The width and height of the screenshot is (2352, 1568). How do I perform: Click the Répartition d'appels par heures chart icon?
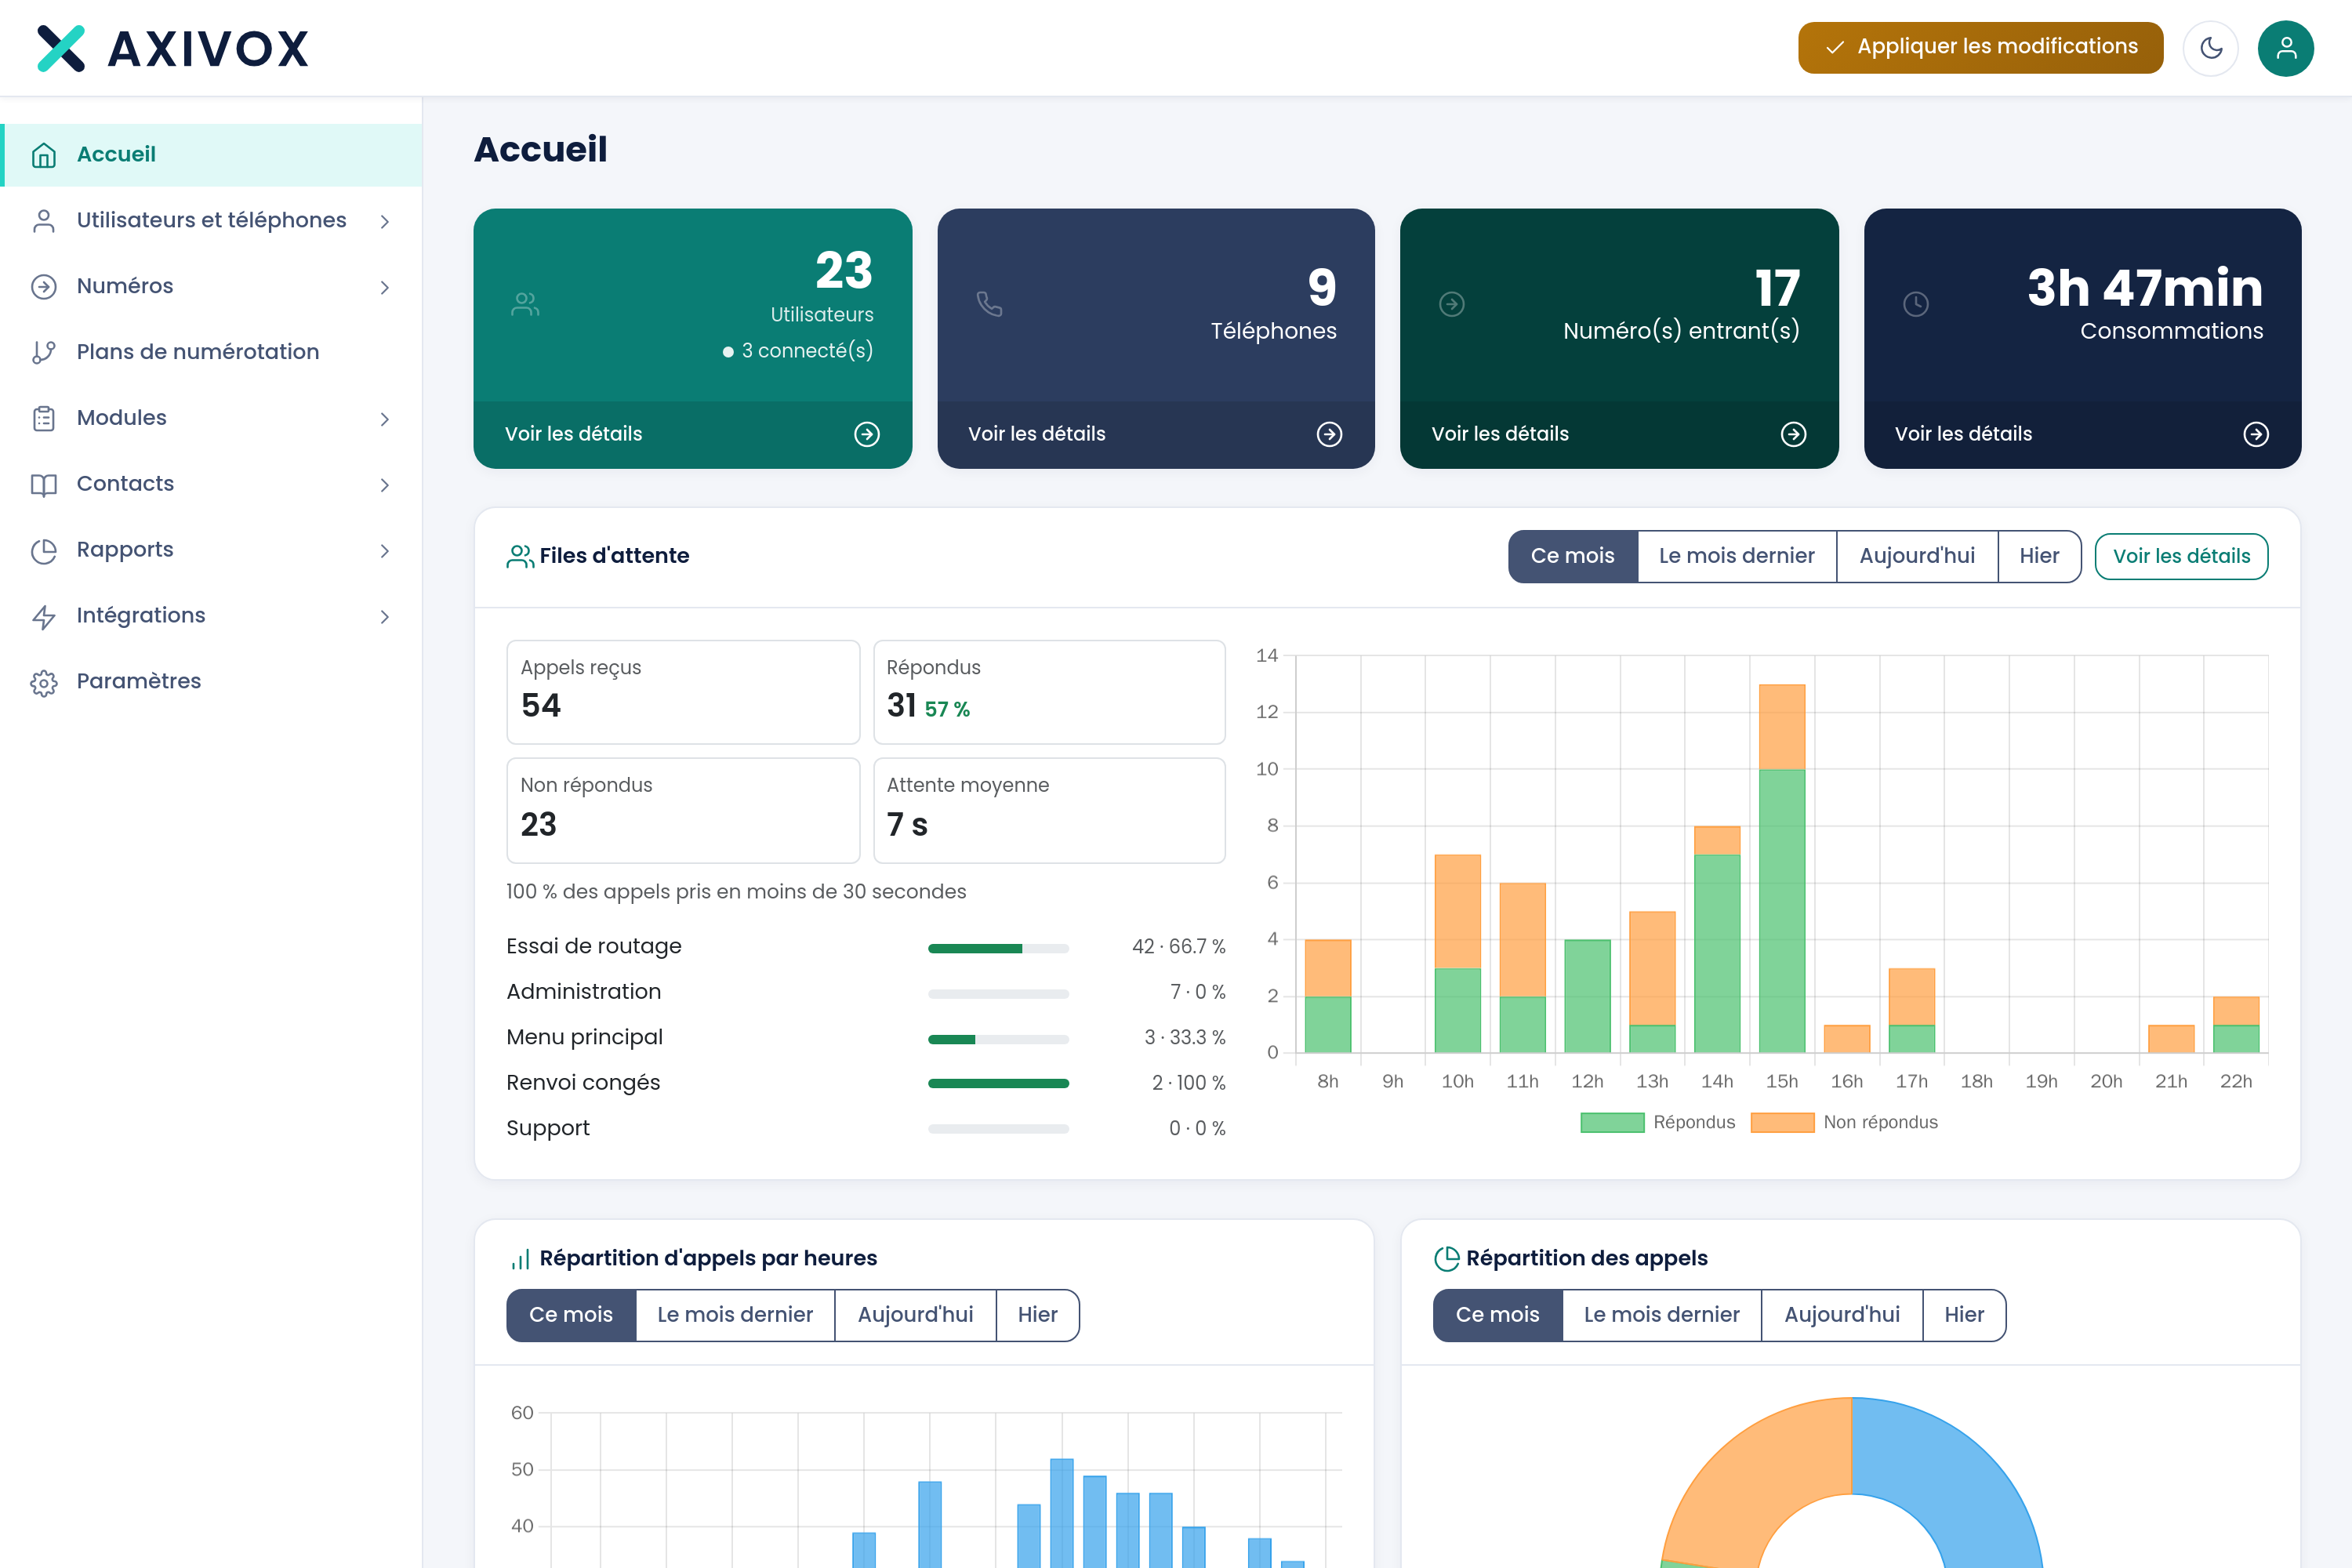pos(520,1259)
